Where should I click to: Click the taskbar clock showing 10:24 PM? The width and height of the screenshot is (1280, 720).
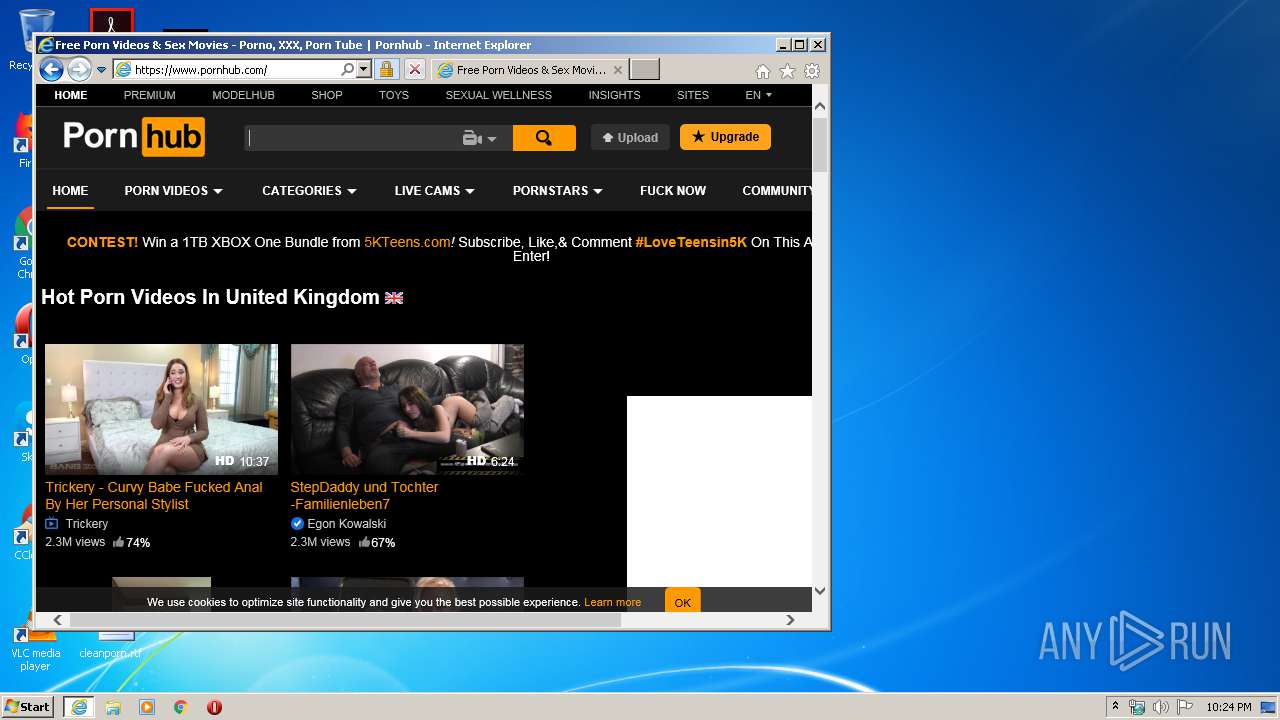click(1229, 707)
